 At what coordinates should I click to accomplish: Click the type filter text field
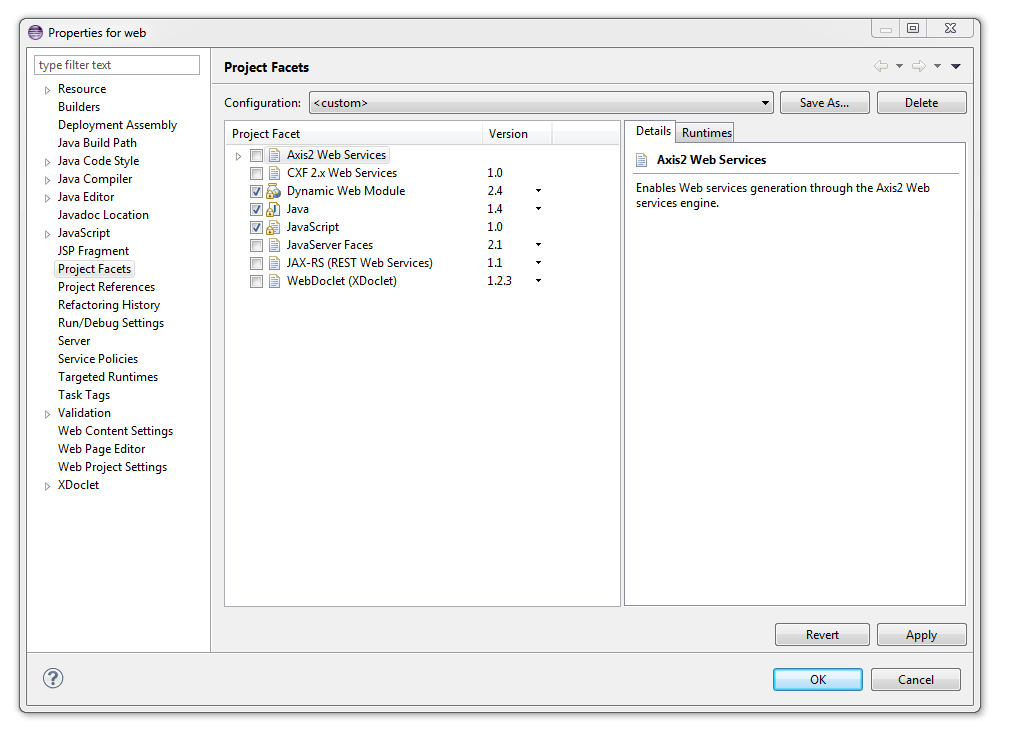[x=116, y=64]
